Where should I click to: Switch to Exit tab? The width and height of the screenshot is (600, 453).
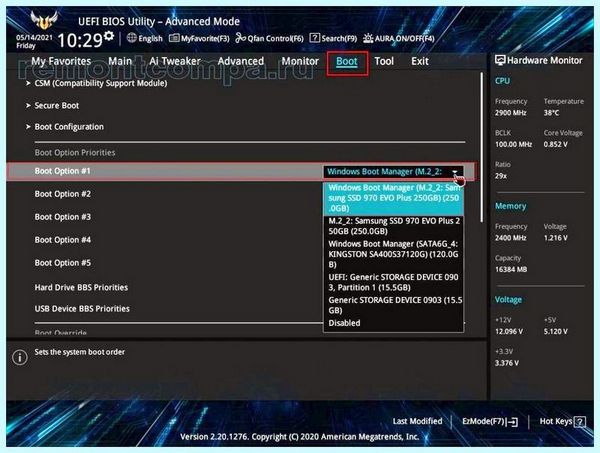420,61
